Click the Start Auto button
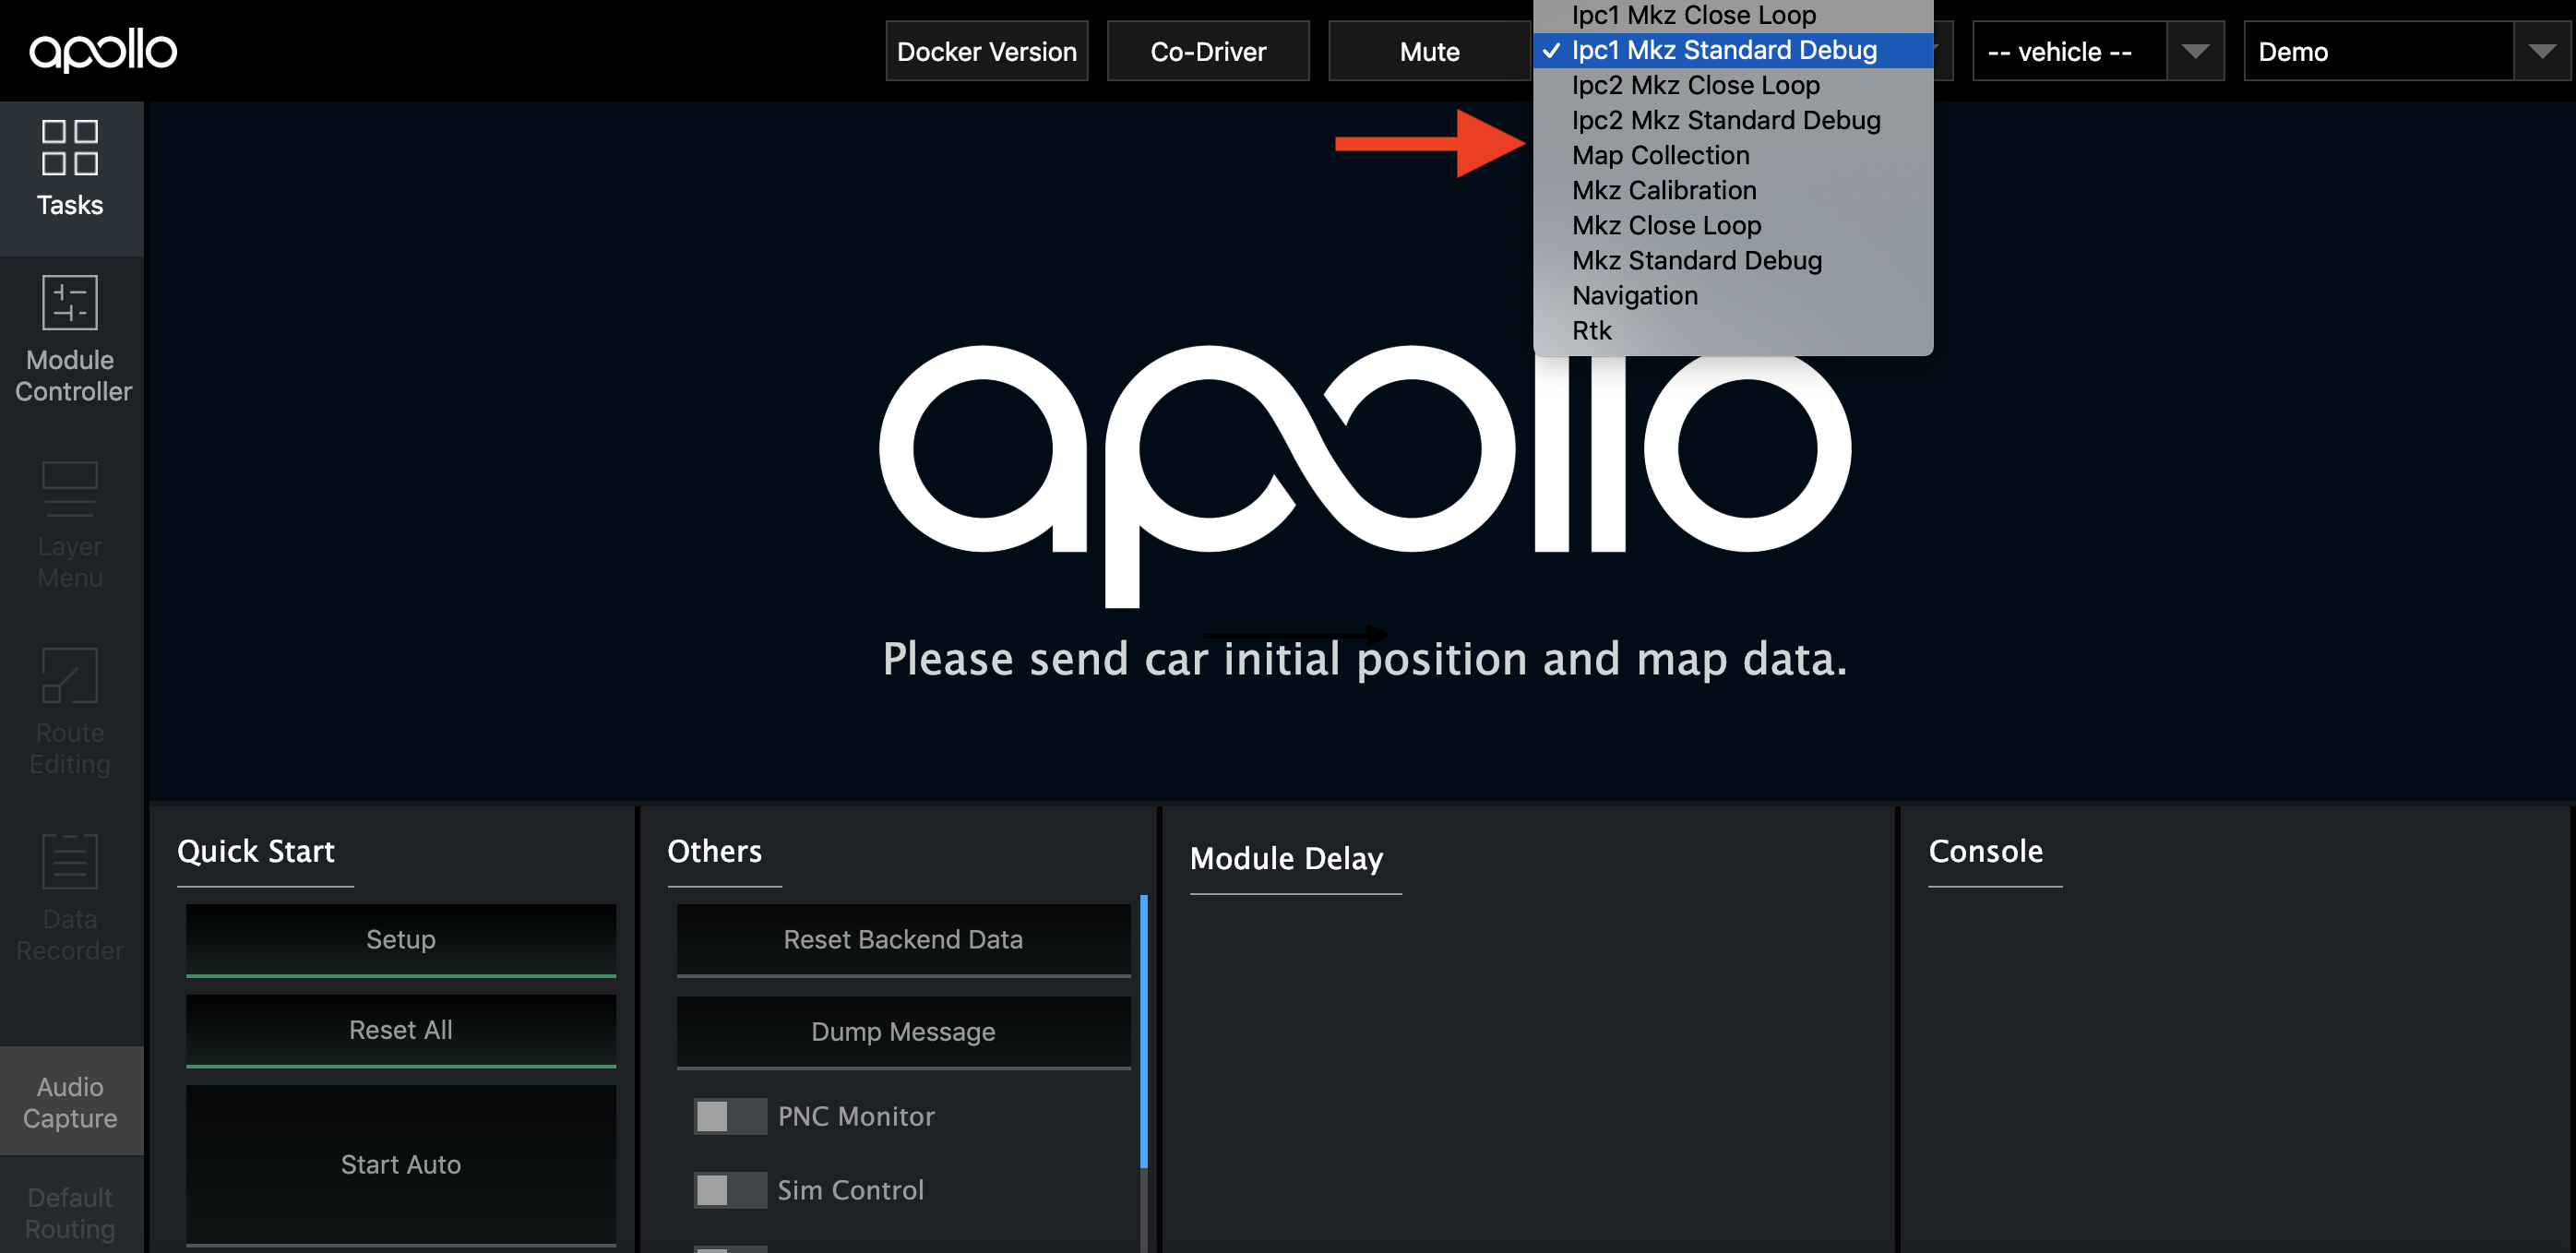Screen dimensions: 2576x1253 point(401,1165)
